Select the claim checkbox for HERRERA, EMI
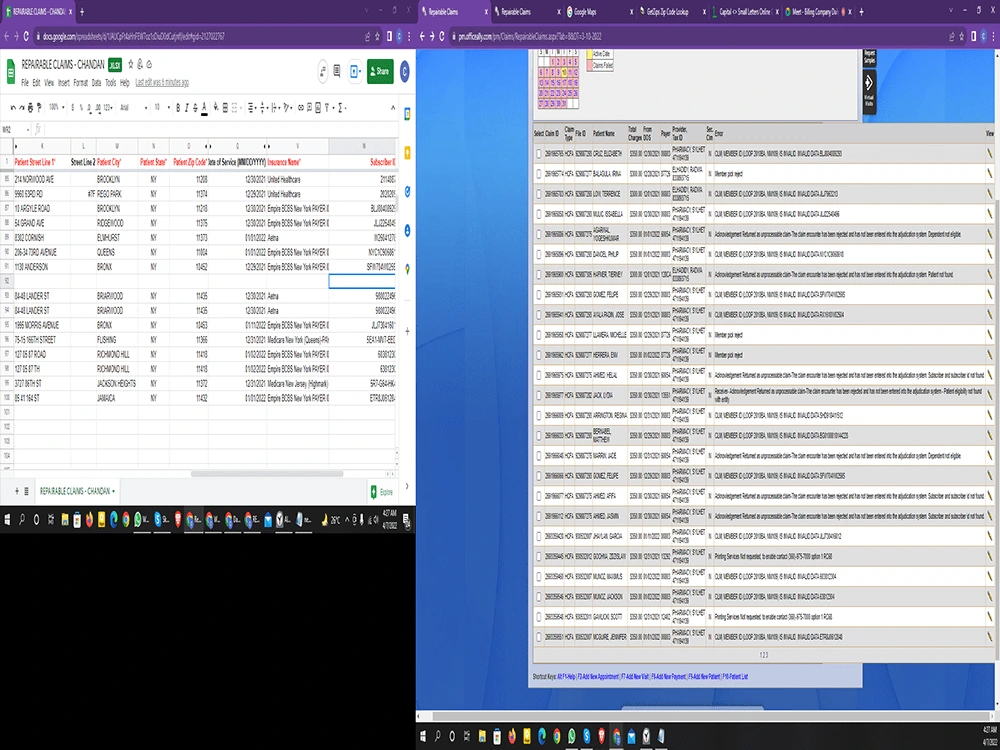1000x750 pixels. [x=539, y=355]
